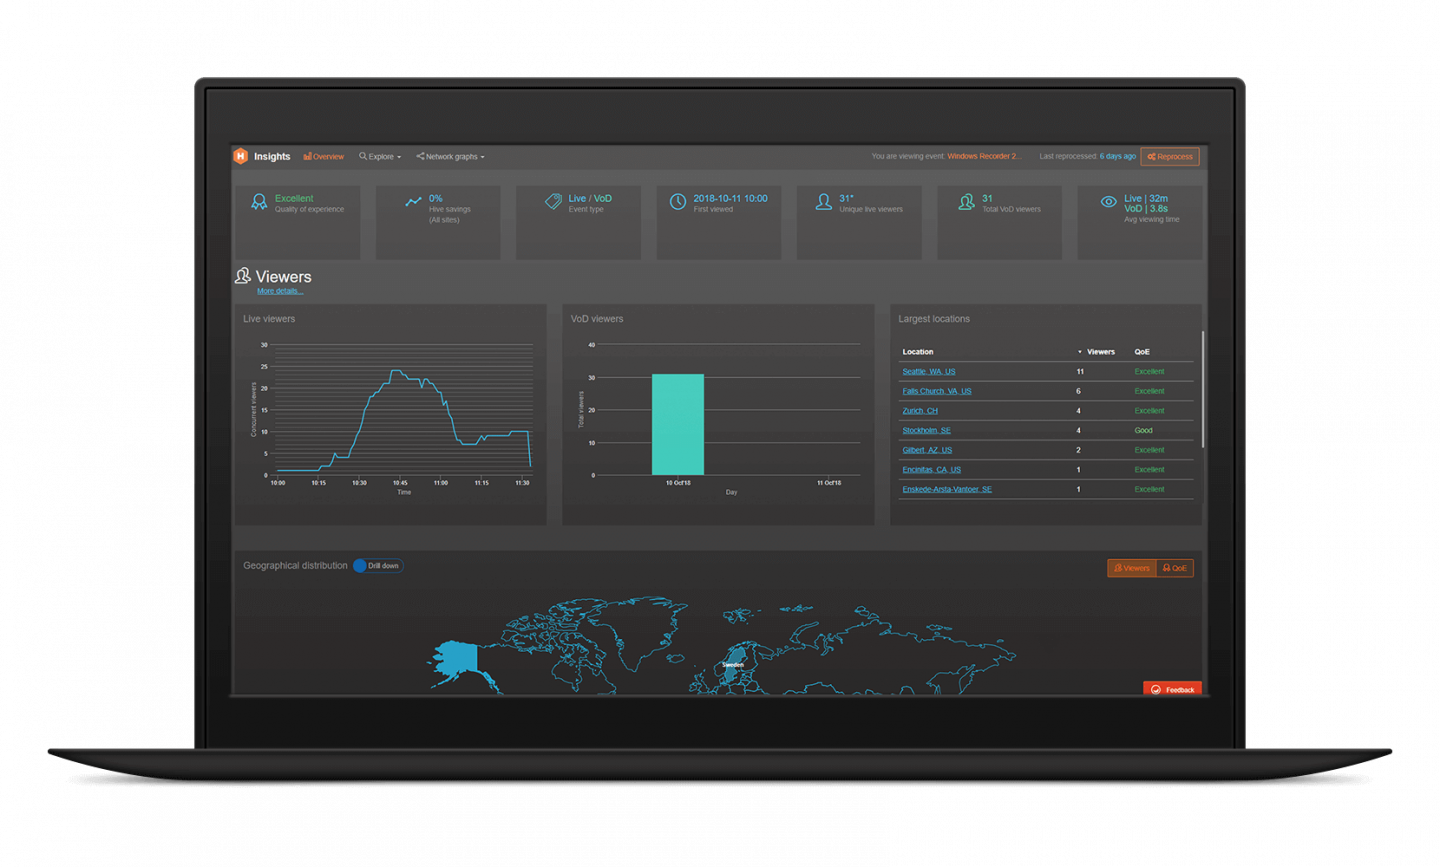Select the Overview menu item

point(323,156)
